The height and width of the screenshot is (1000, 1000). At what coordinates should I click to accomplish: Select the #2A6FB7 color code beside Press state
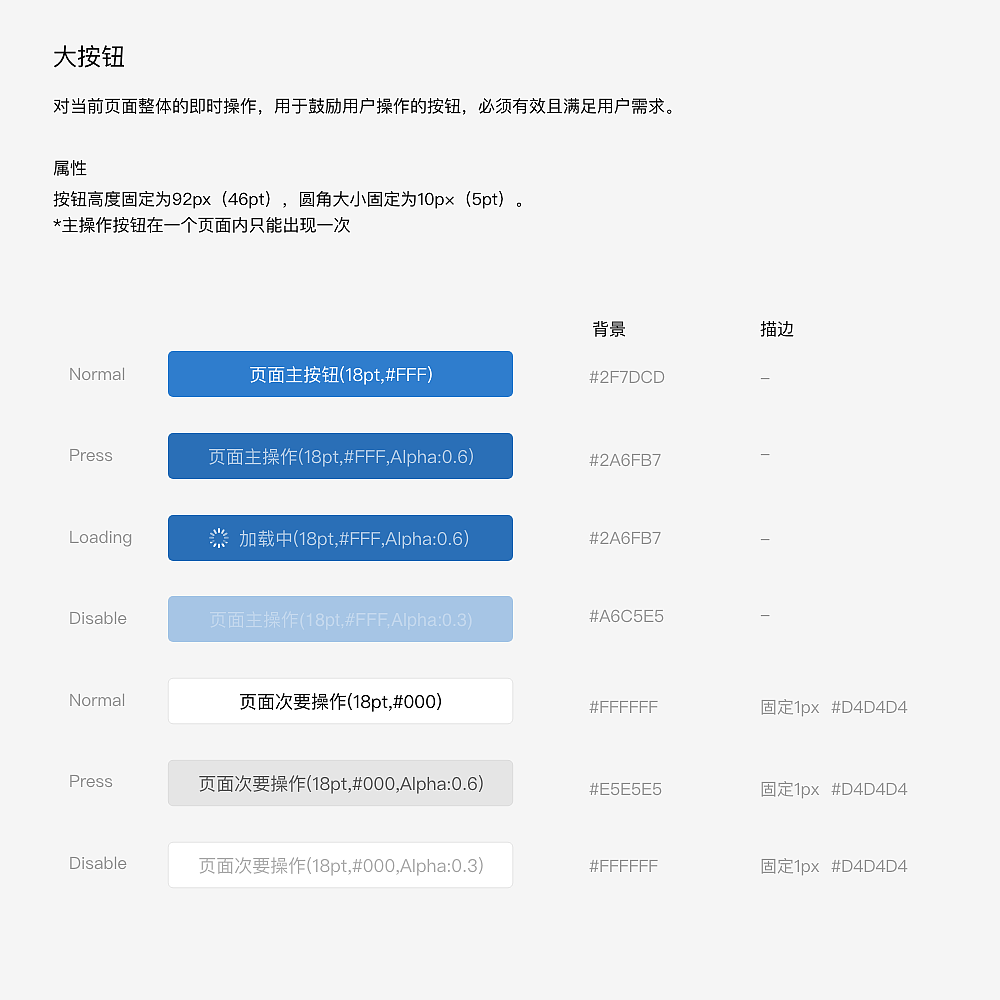[x=624, y=460]
